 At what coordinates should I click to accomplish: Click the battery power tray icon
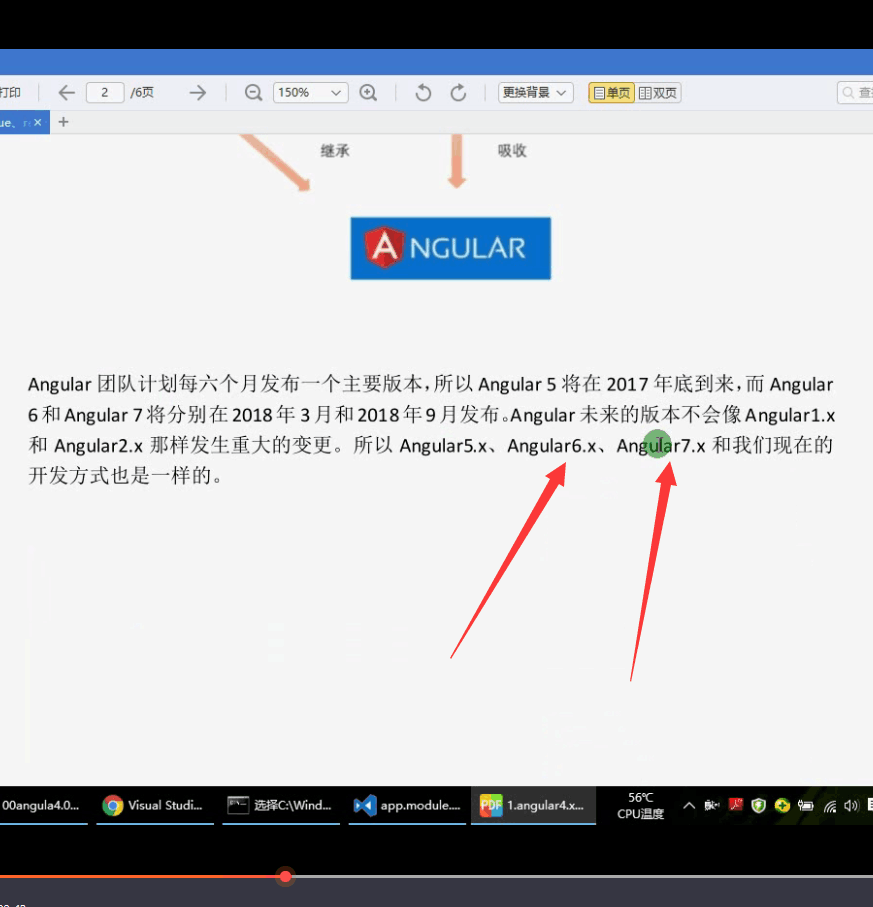[x=805, y=805]
